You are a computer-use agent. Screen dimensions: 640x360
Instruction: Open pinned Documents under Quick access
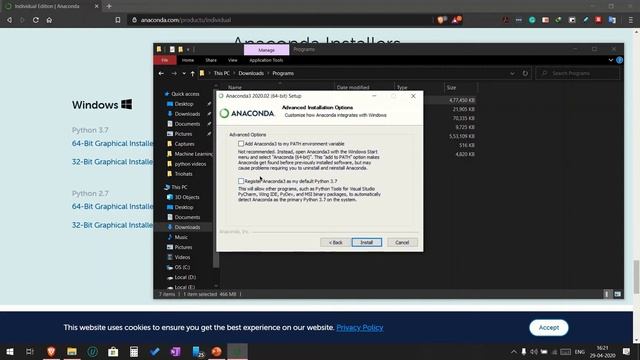click(187, 124)
